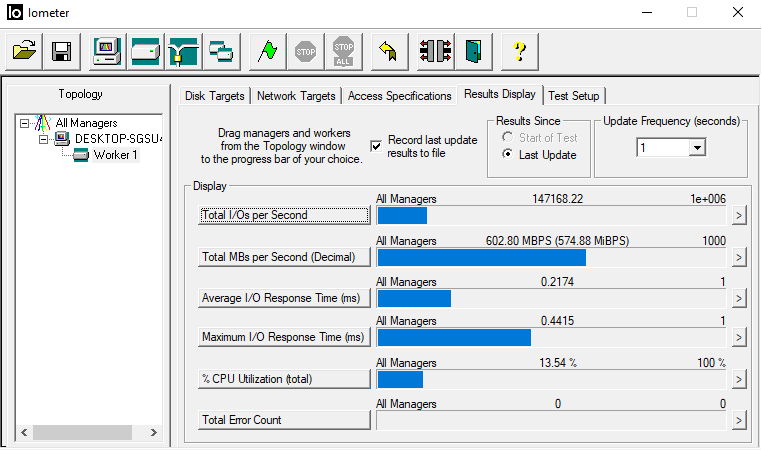This screenshot has width=762, height=450.
Task: Click the 13.54 % CPU value
Action: click(x=558, y=363)
